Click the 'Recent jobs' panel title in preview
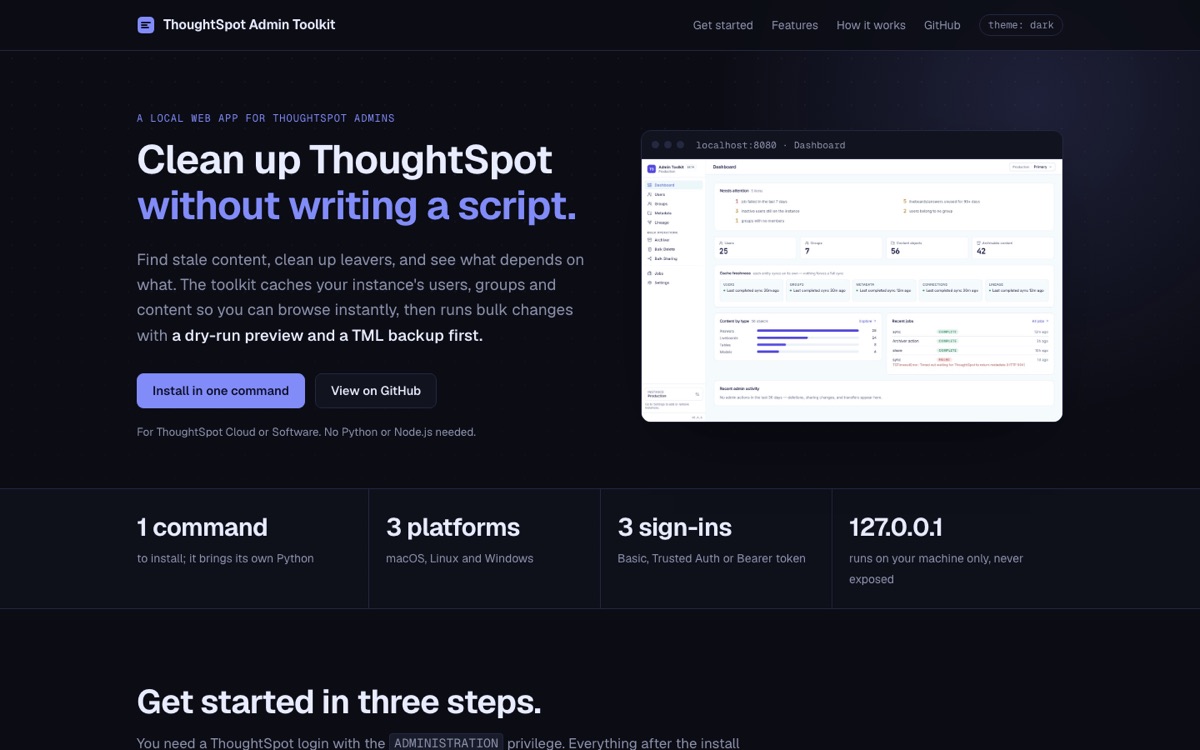The height and width of the screenshot is (750, 1200). click(905, 321)
